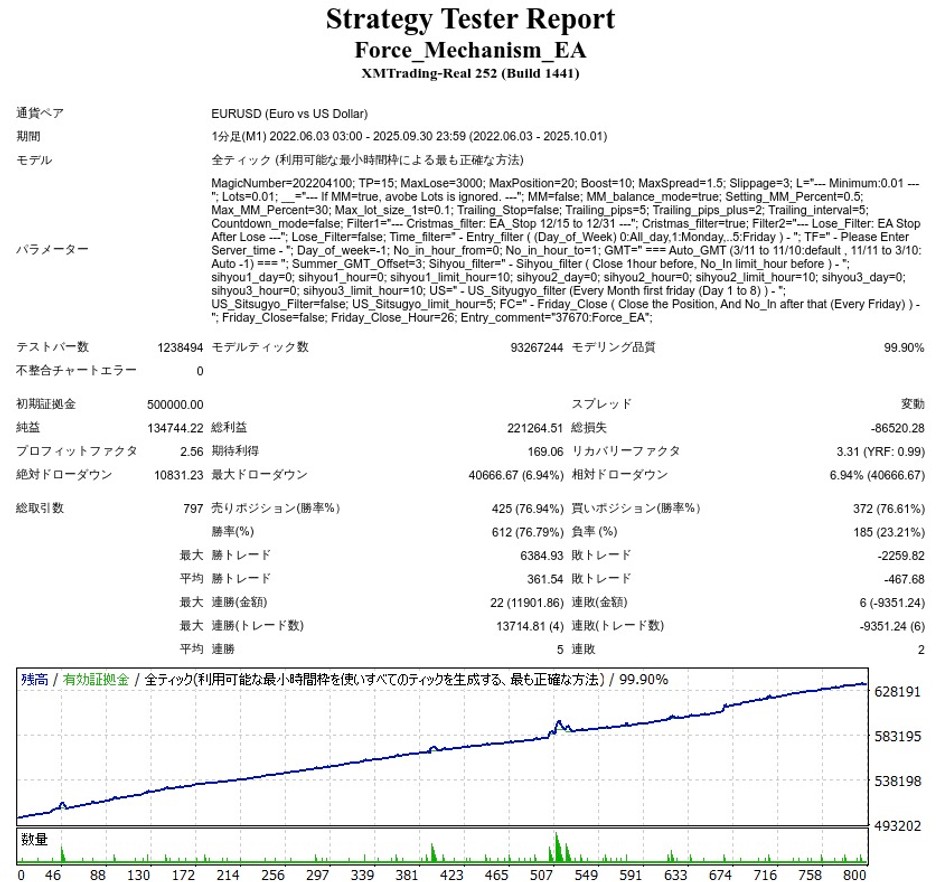Click chart axis value 628191
The image size is (940, 882).
click(x=897, y=692)
